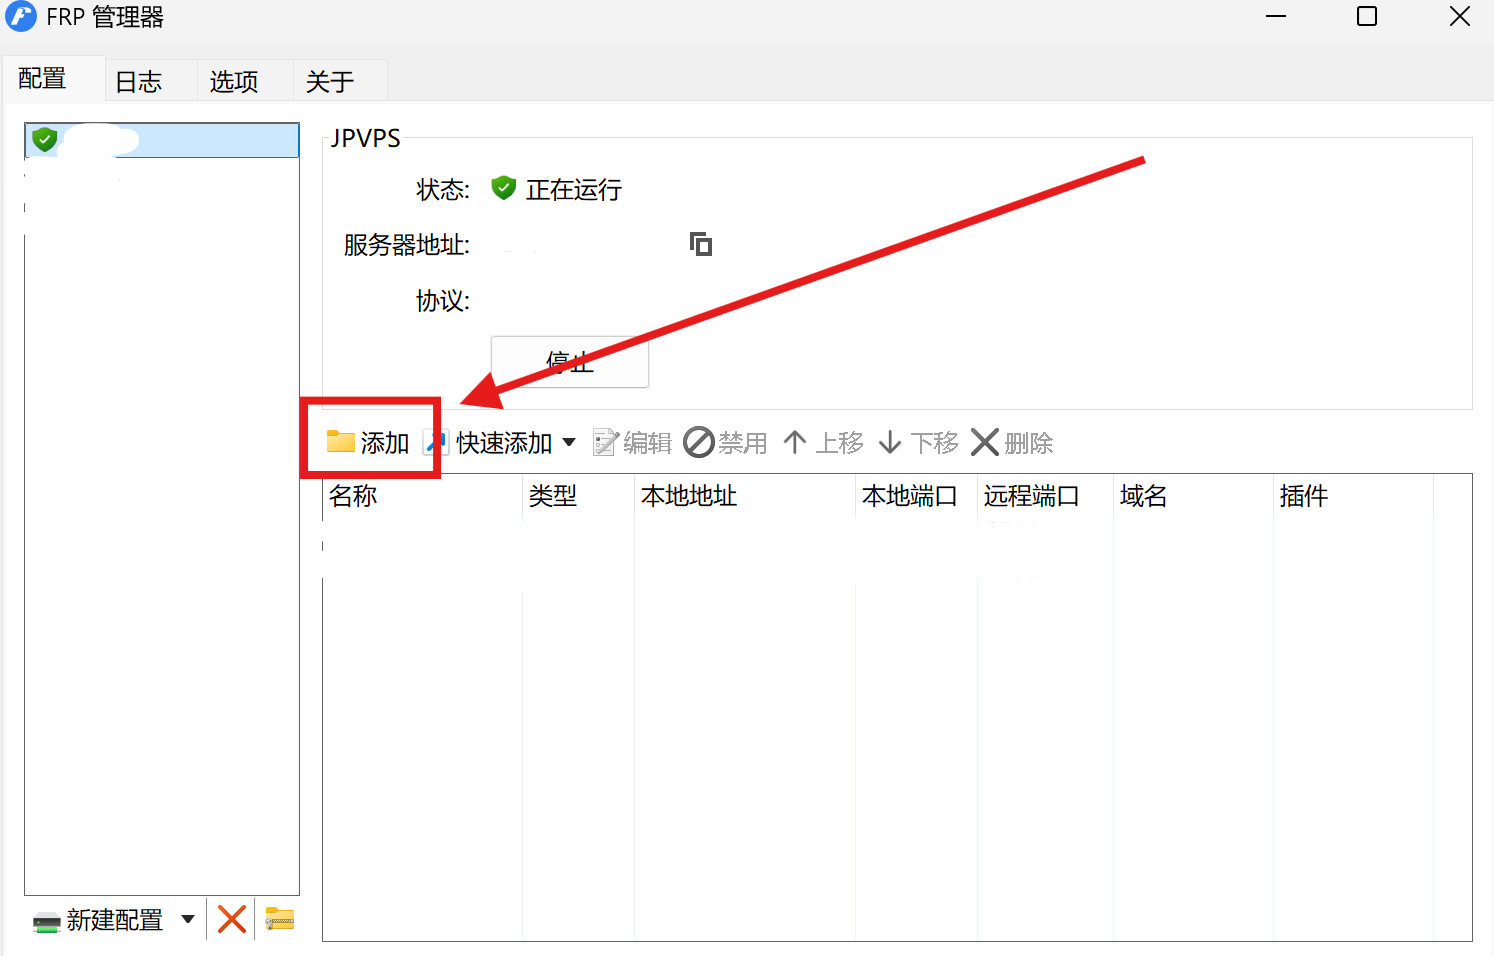
Task: Click the Add proxy folder icon
Action: (x=341, y=442)
